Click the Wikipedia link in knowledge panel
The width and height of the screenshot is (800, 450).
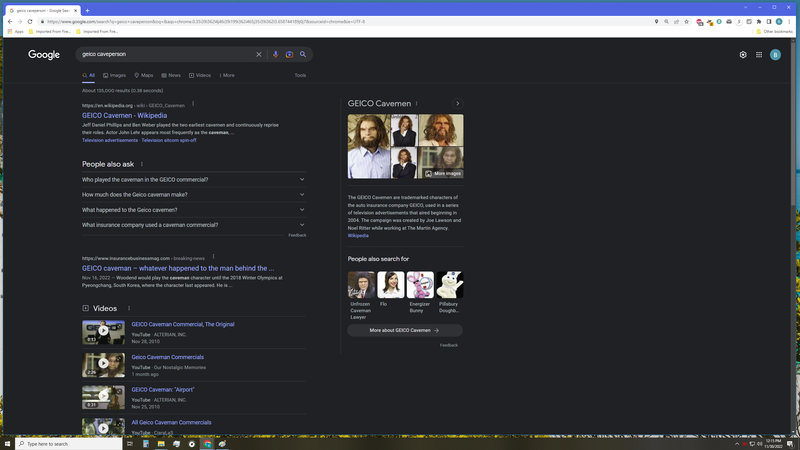(358, 236)
